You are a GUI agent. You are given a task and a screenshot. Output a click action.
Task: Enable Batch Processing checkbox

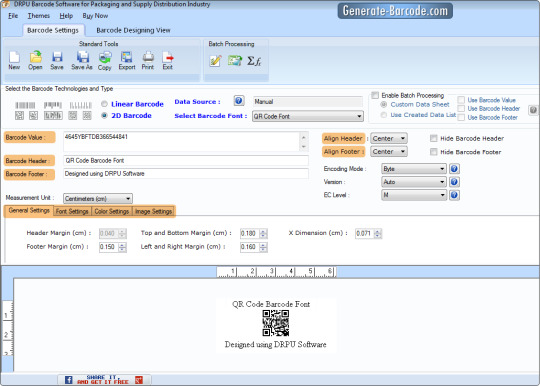point(375,95)
